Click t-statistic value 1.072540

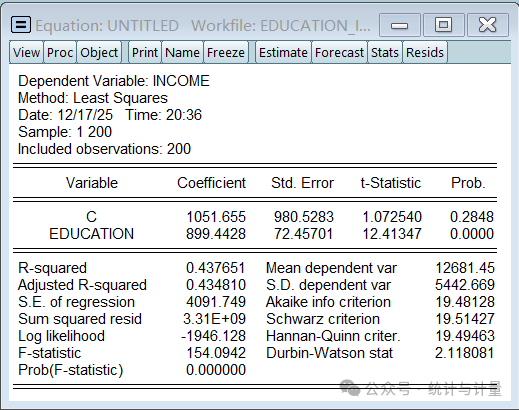point(392,217)
